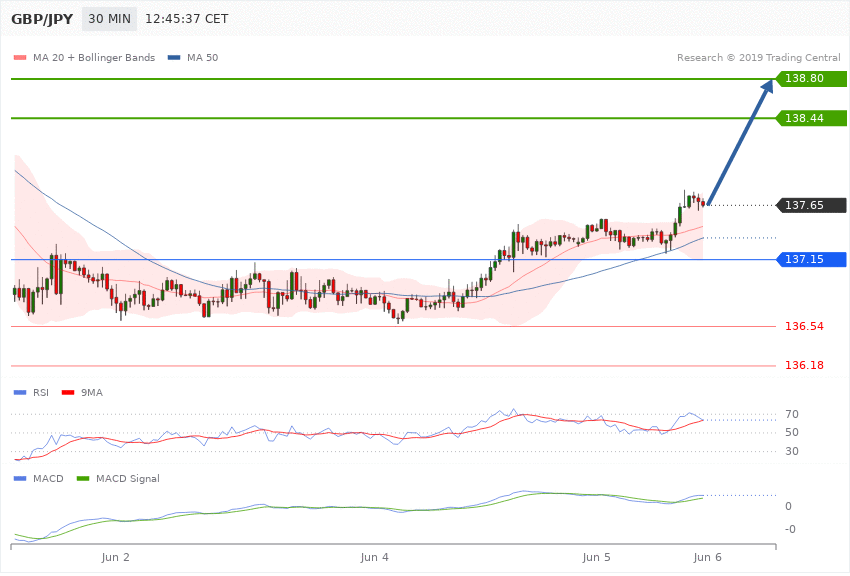Click the RSI legend label
This screenshot has width=850, height=576.
[41, 392]
